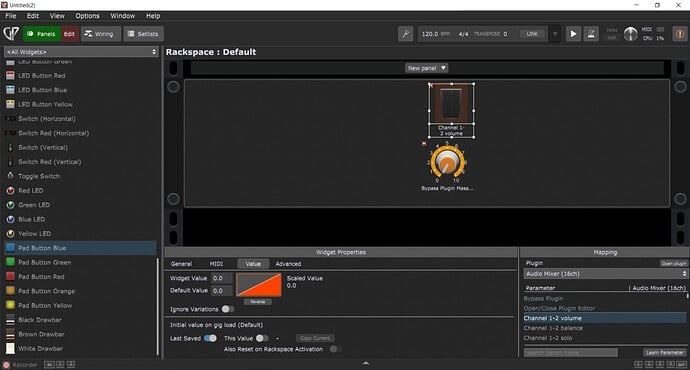This screenshot has height=370, width=690.
Task: Select Switch Red (Horizontal) widget
Action: pyautogui.click(x=53, y=133)
